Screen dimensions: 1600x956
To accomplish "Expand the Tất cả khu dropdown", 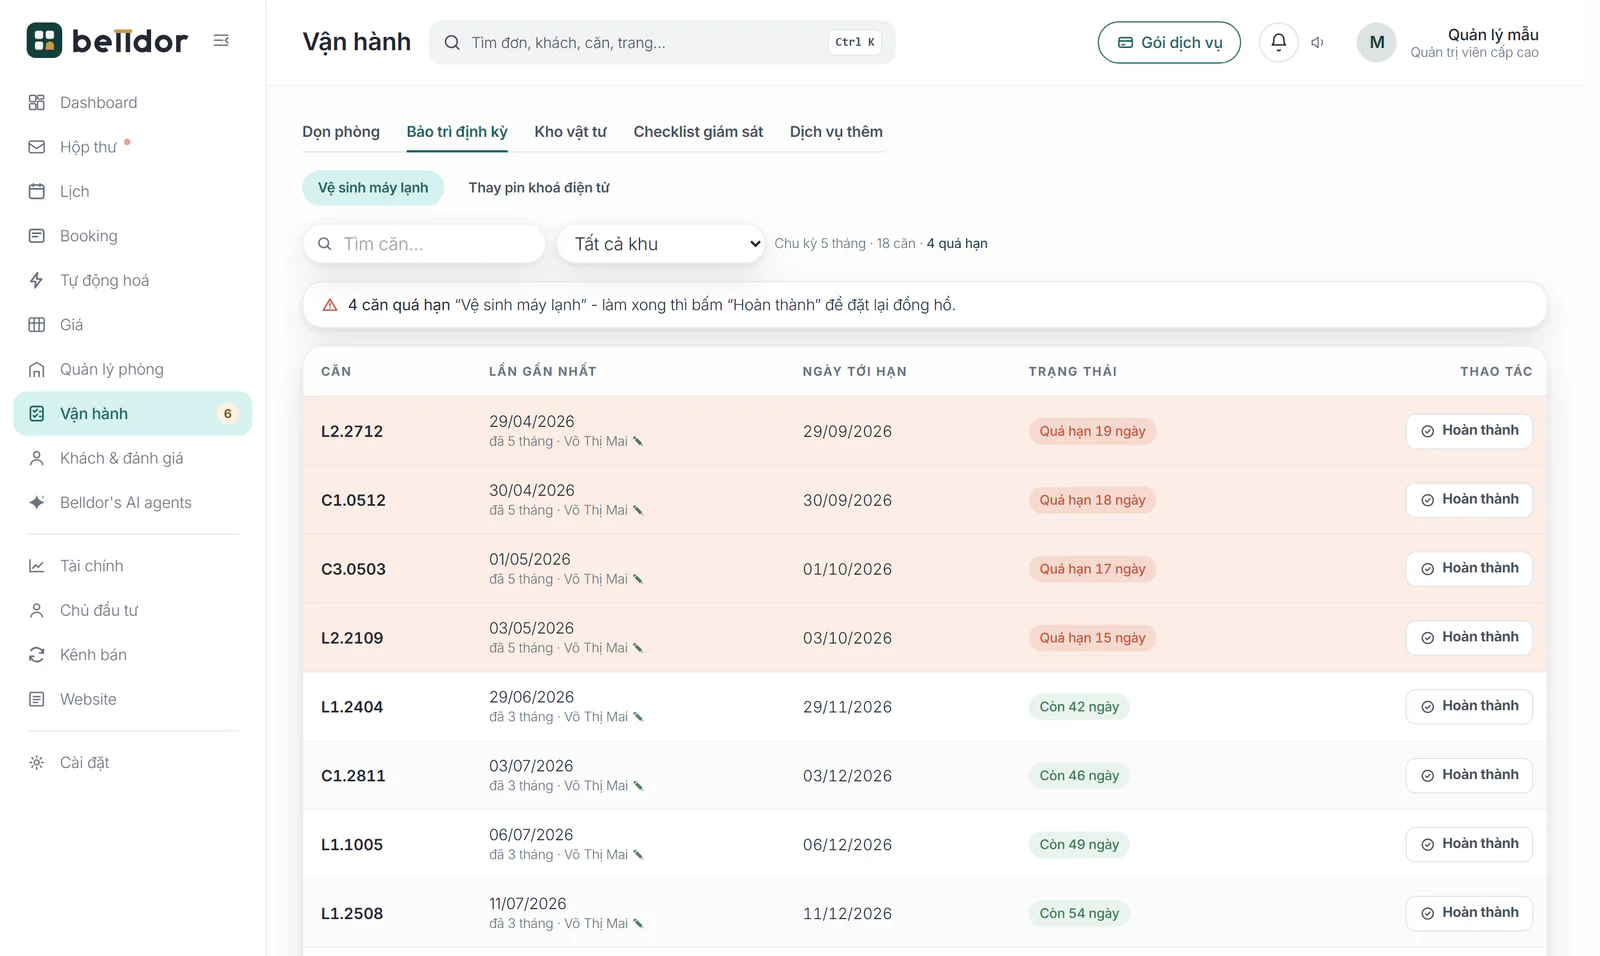I will point(661,244).
